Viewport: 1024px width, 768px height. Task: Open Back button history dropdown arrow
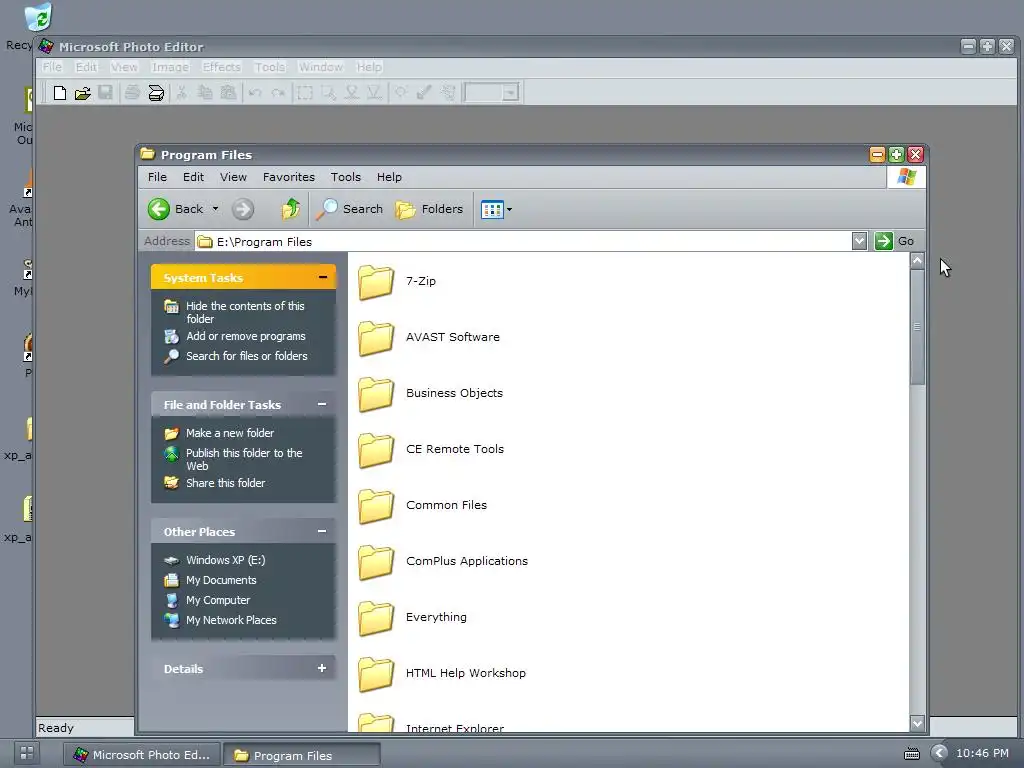(x=216, y=209)
